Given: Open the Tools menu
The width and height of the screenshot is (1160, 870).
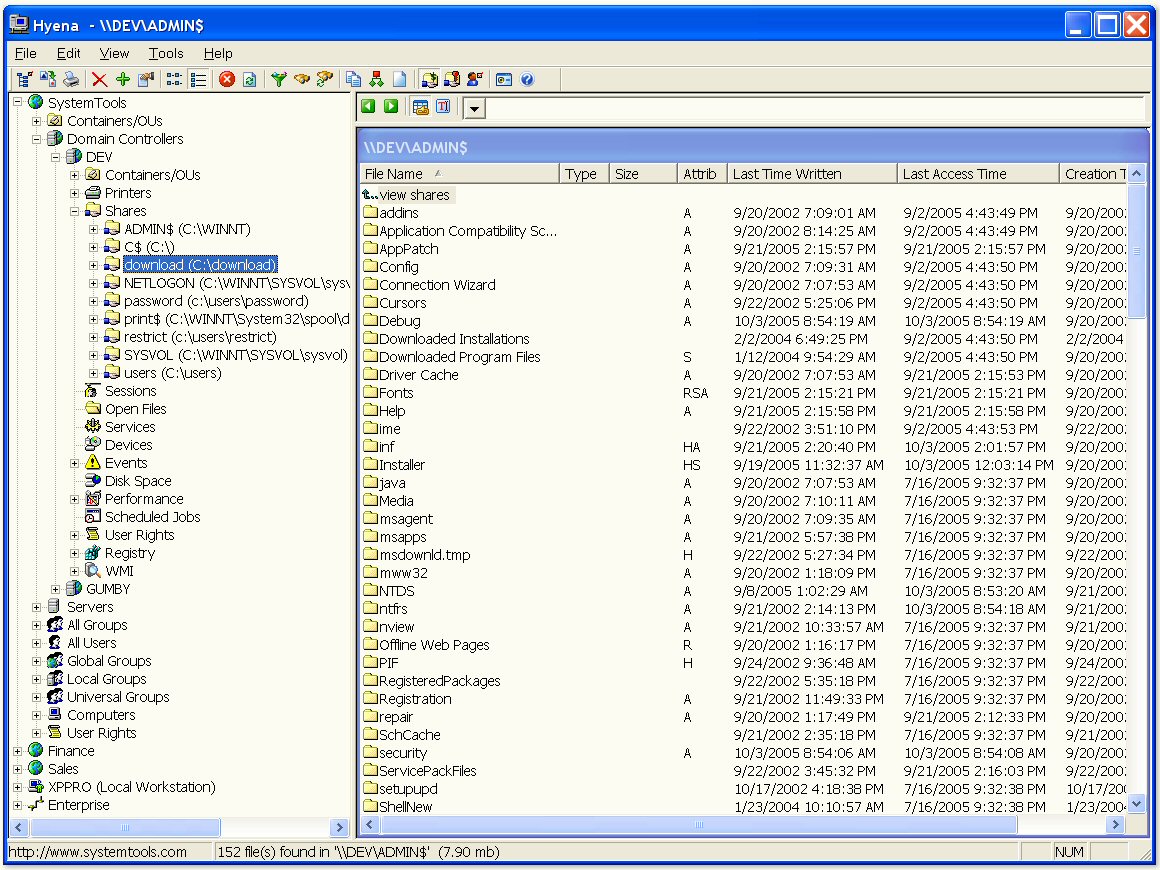Looking at the screenshot, I should point(166,53).
